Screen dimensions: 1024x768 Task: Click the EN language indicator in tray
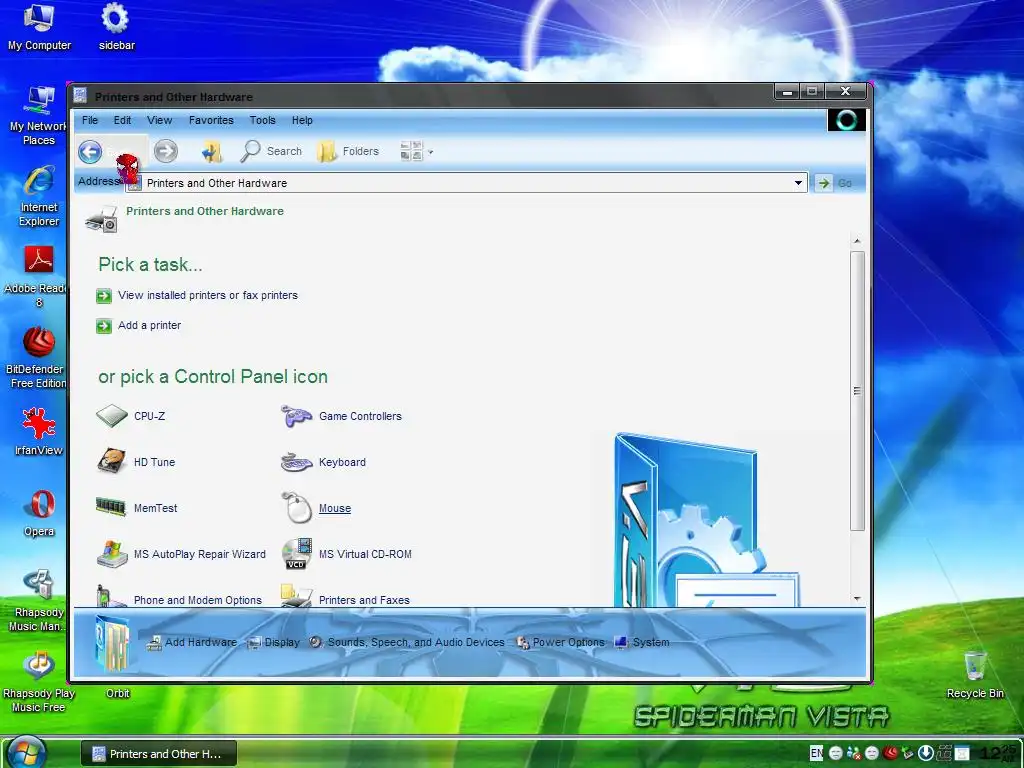[x=816, y=753]
